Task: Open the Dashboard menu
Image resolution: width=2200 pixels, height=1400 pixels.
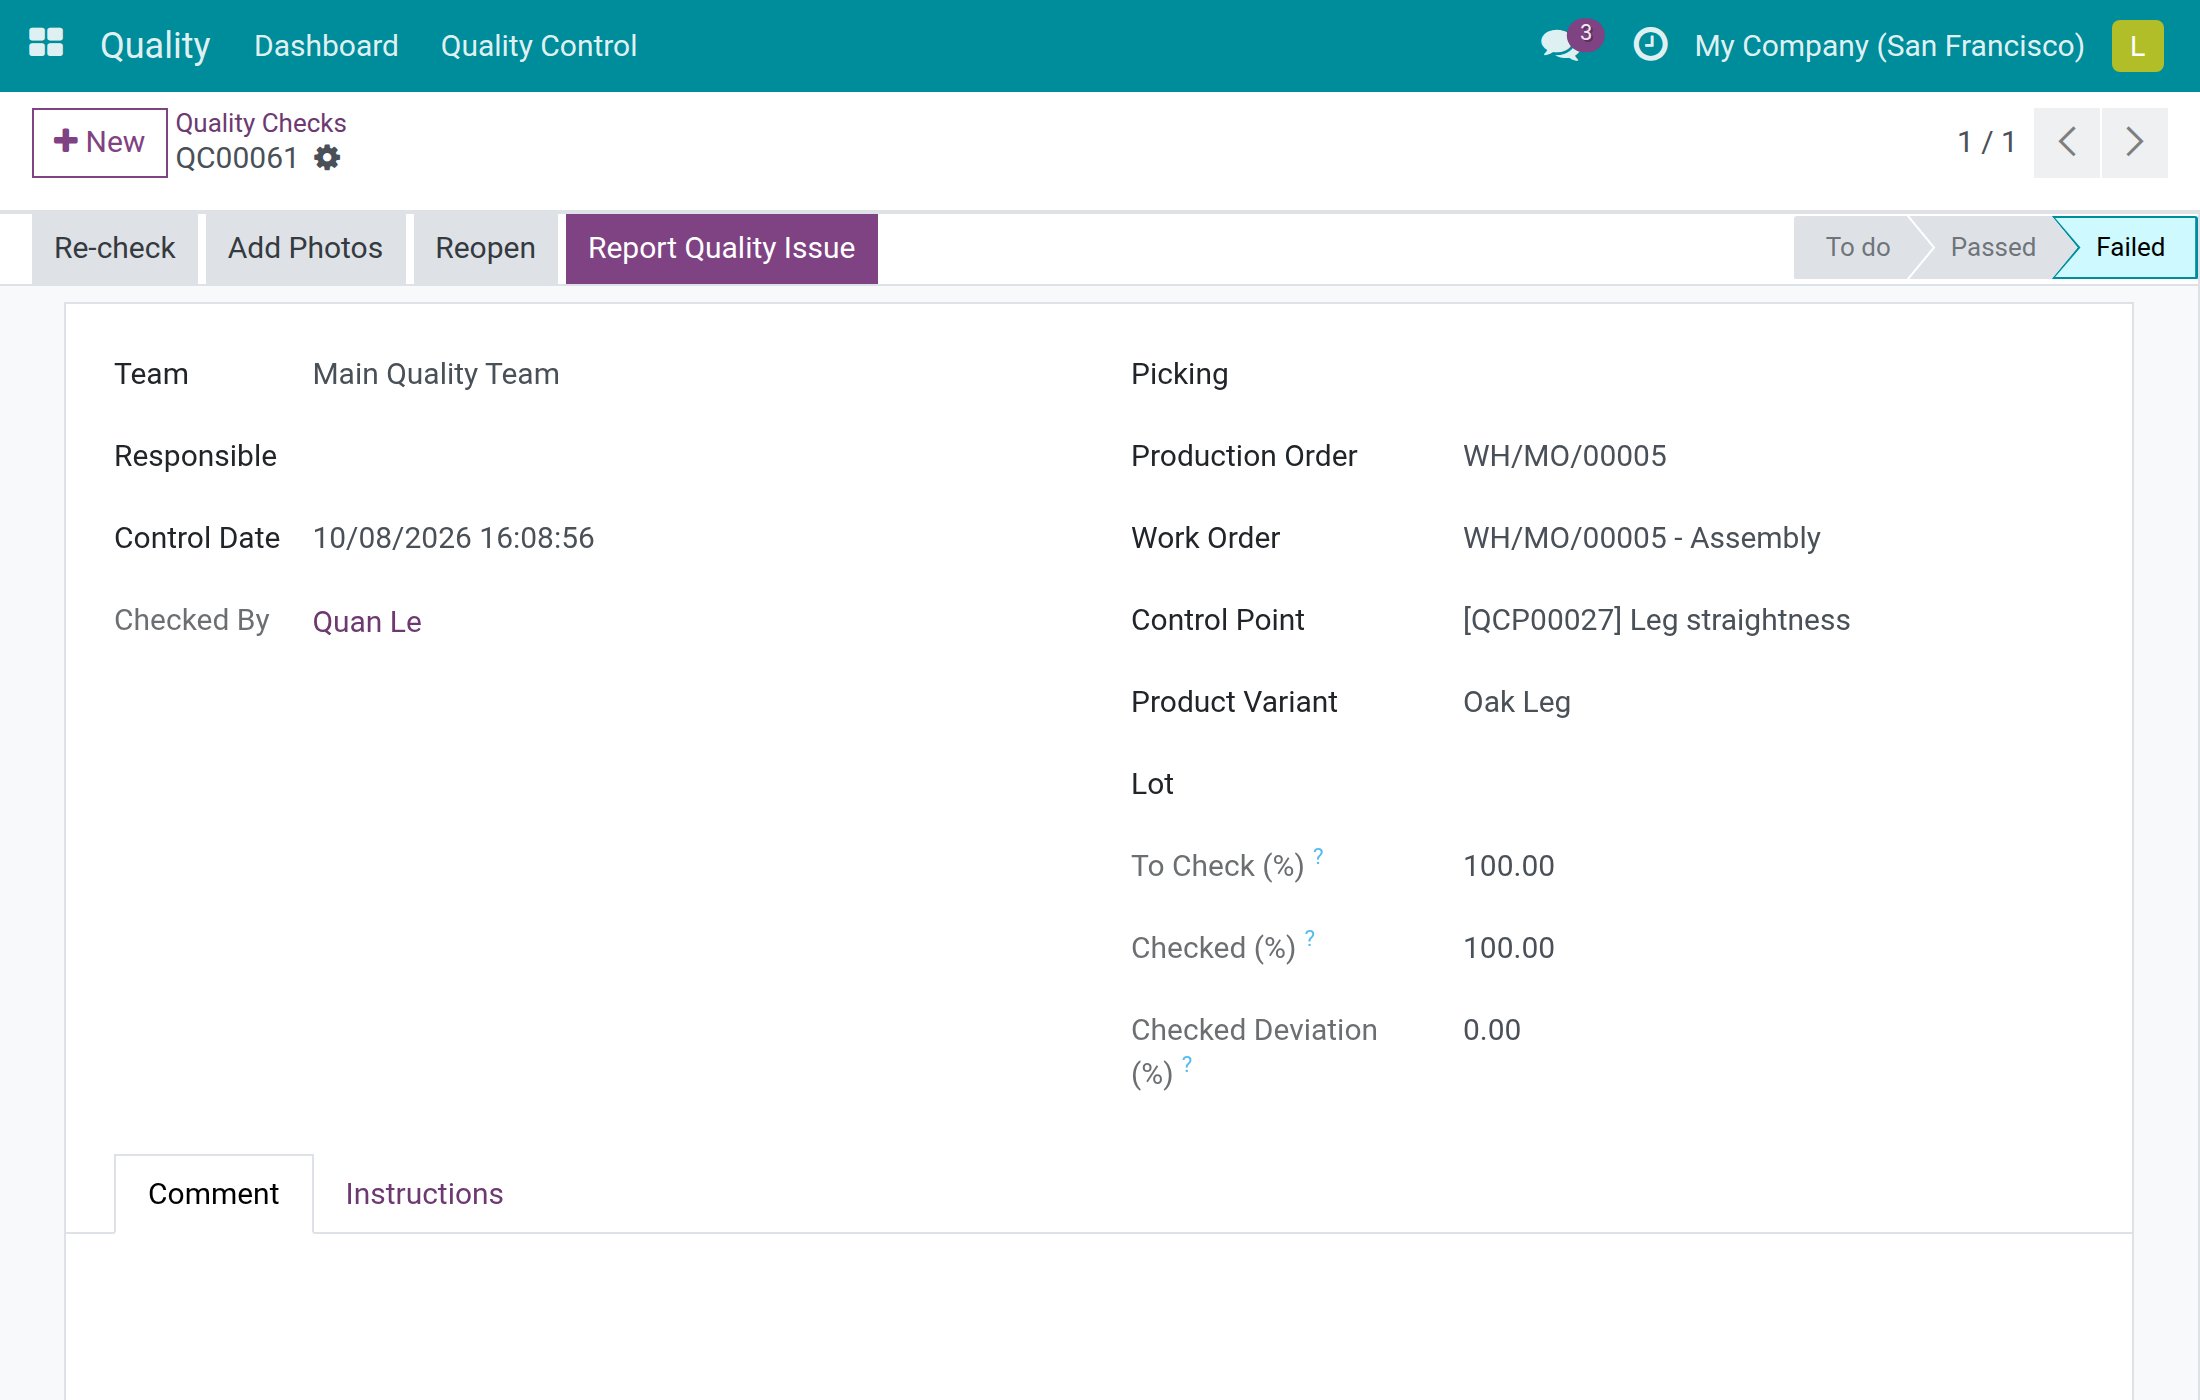Action: pos(326,46)
